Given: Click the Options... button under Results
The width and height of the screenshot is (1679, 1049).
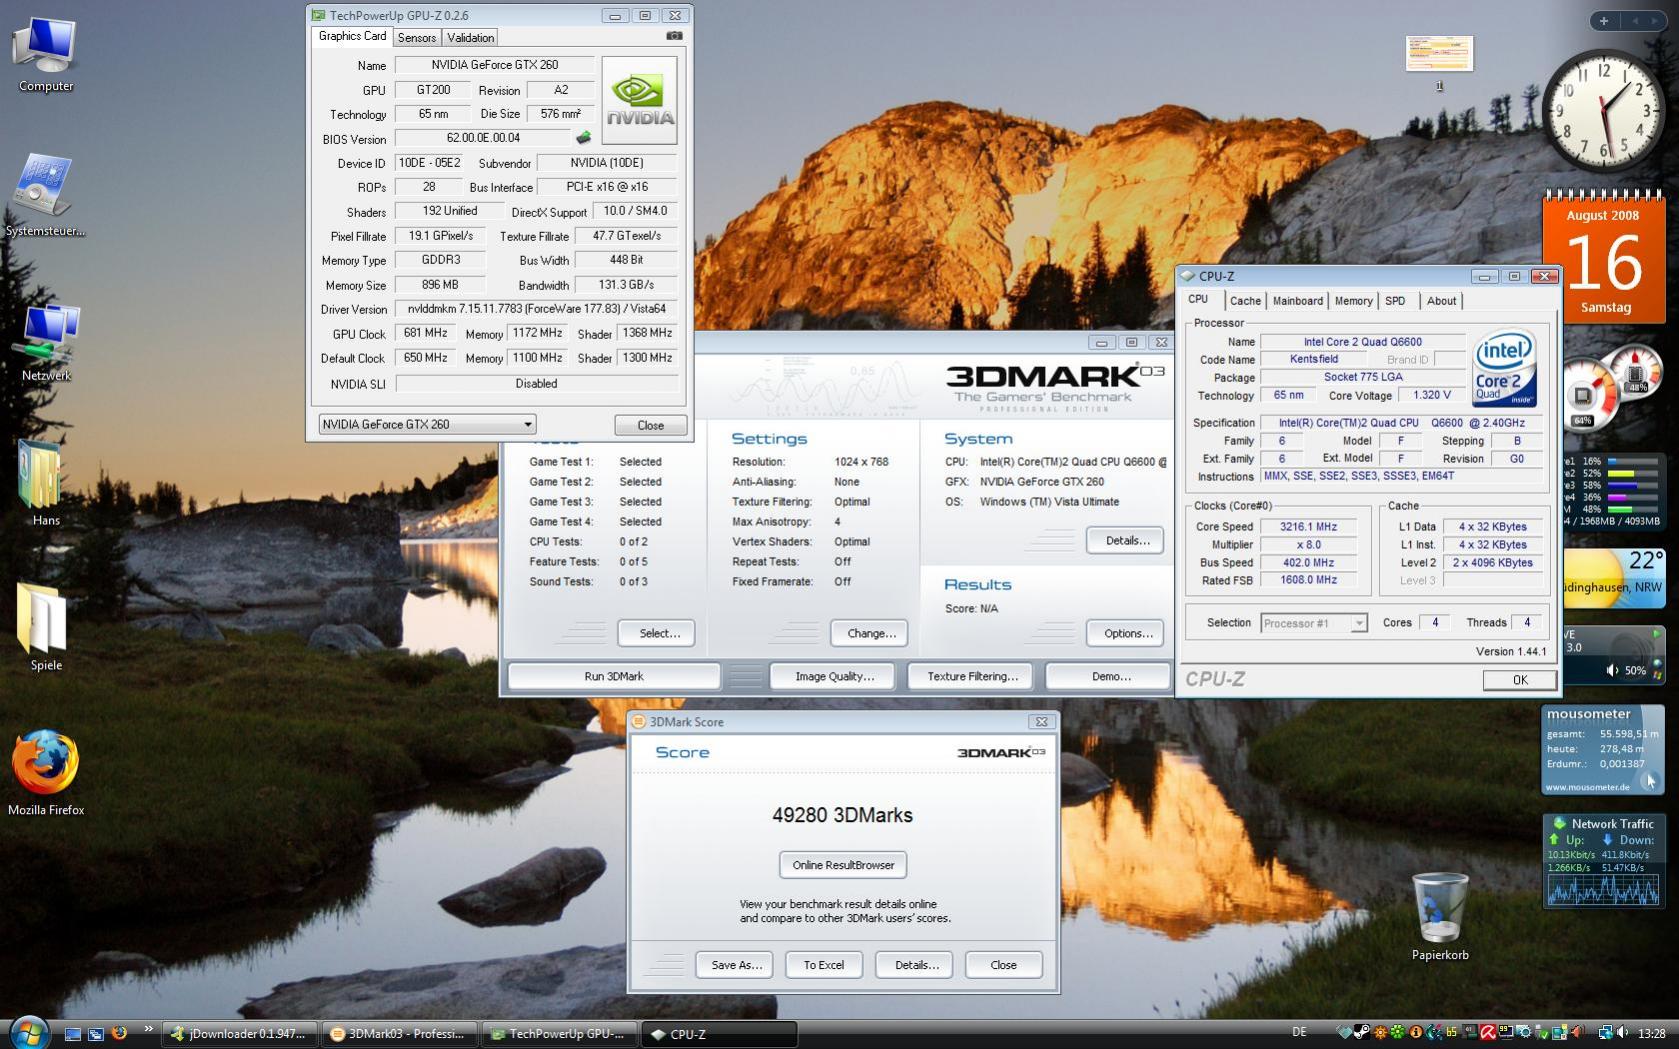Looking at the screenshot, I should click(1127, 633).
